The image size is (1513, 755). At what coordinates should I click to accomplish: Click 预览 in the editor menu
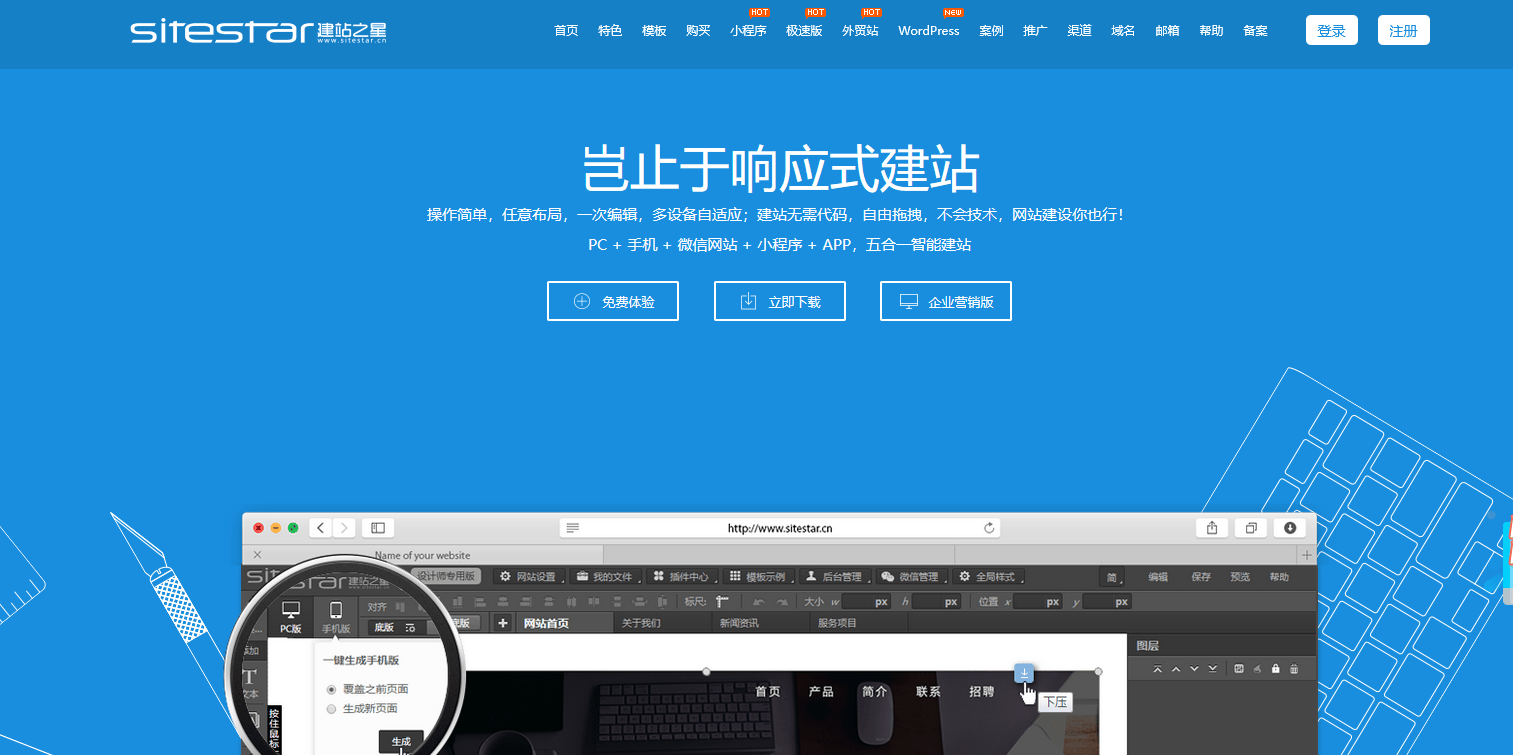(x=1240, y=577)
